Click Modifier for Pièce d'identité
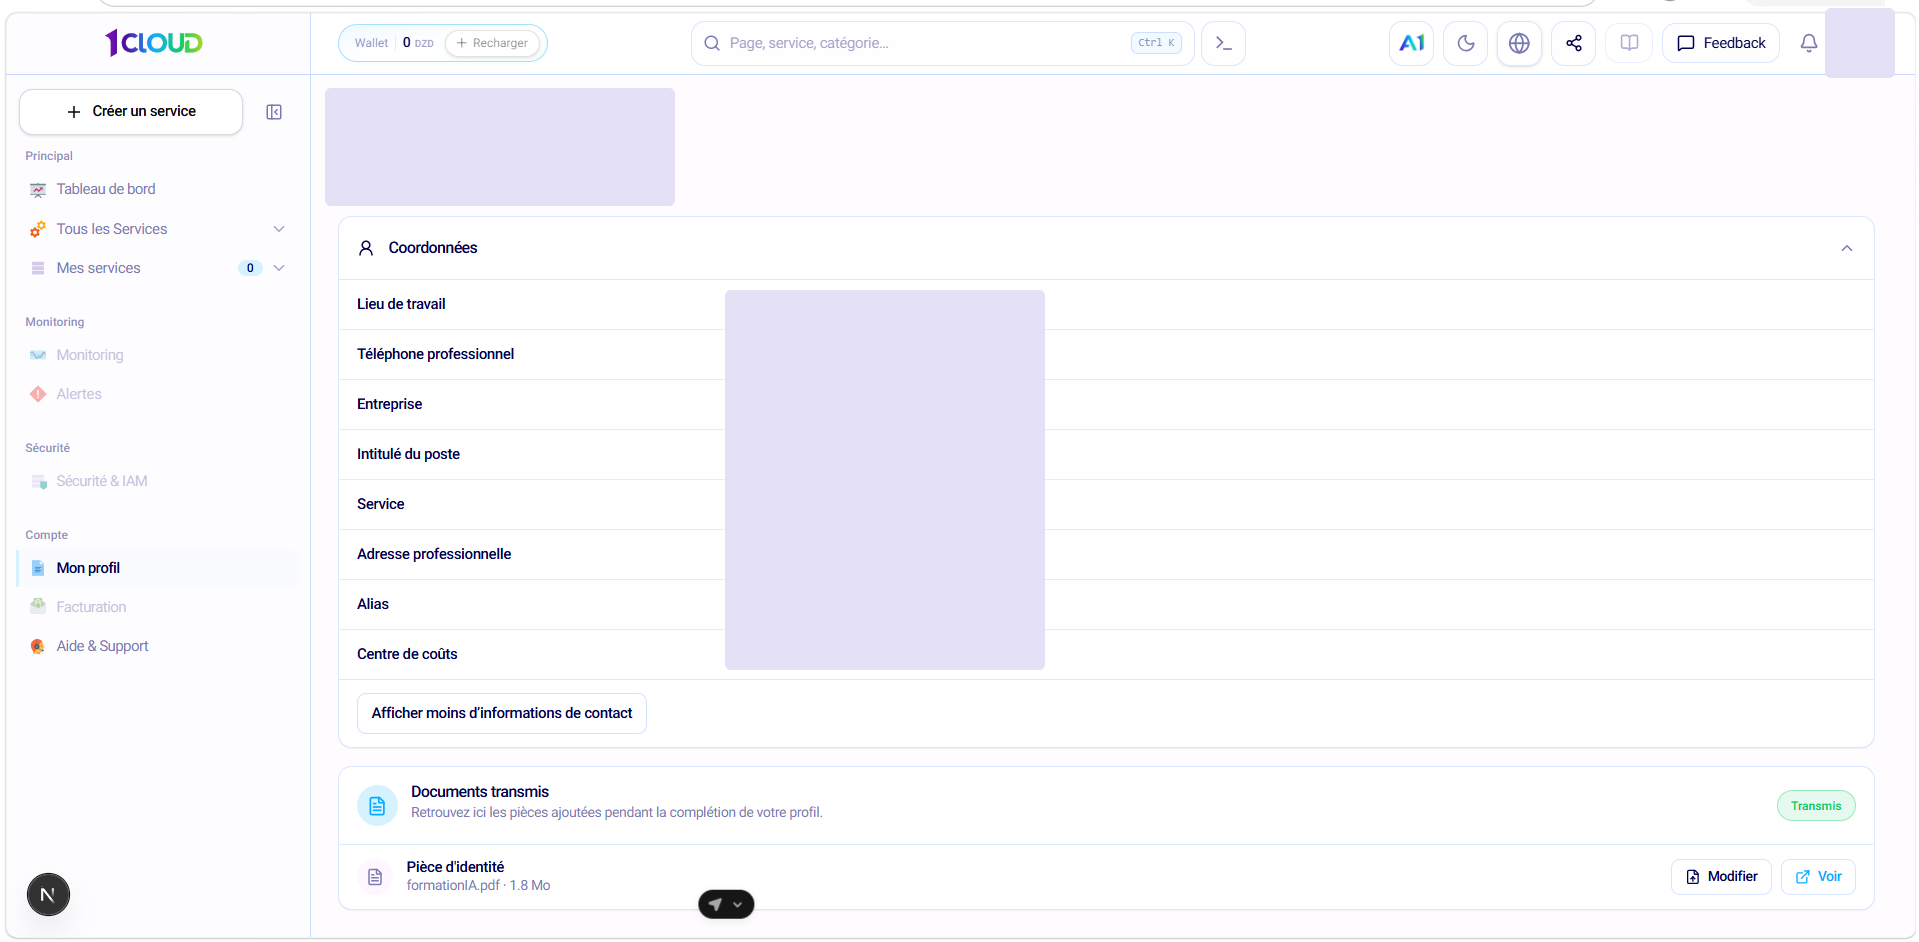 tap(1721, 877)
